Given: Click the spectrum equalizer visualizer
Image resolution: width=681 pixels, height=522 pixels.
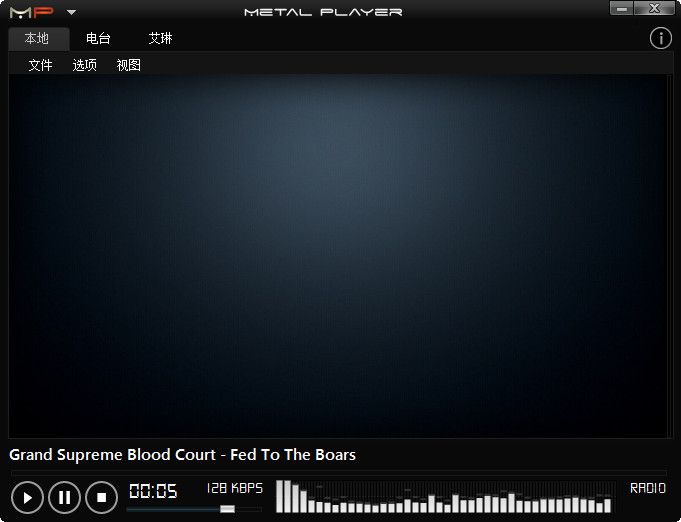Looking at the screenshot, I should pyautogui.click(x=443, y=497).
